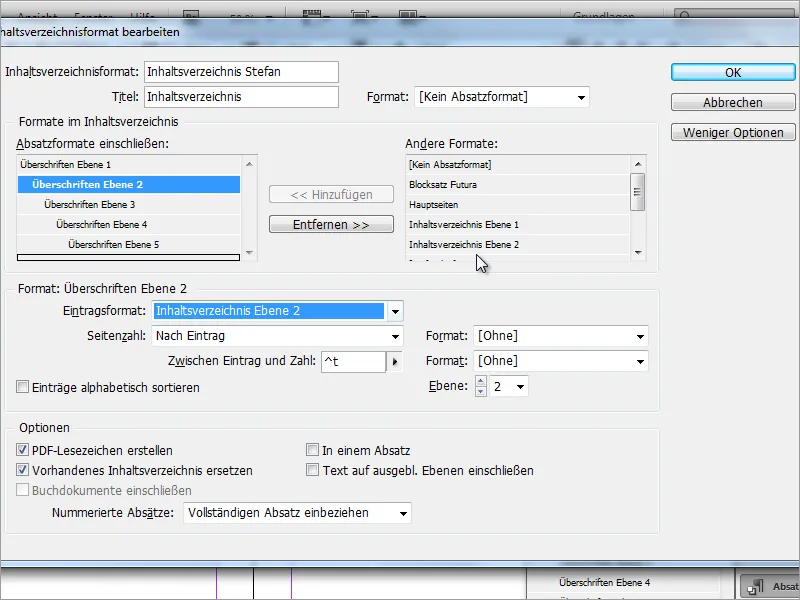Enable Einträge alphabetisch sortieren checkbox
This screenshot has width=800, height=600.
22,387
